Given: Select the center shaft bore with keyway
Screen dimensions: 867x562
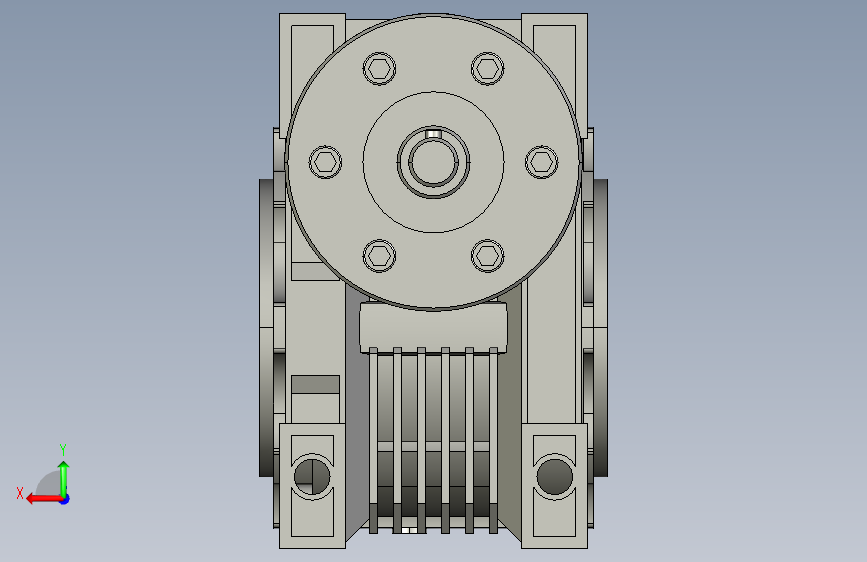Looking at the screenshot, I should pyautogui.click(x=434, y=162).
